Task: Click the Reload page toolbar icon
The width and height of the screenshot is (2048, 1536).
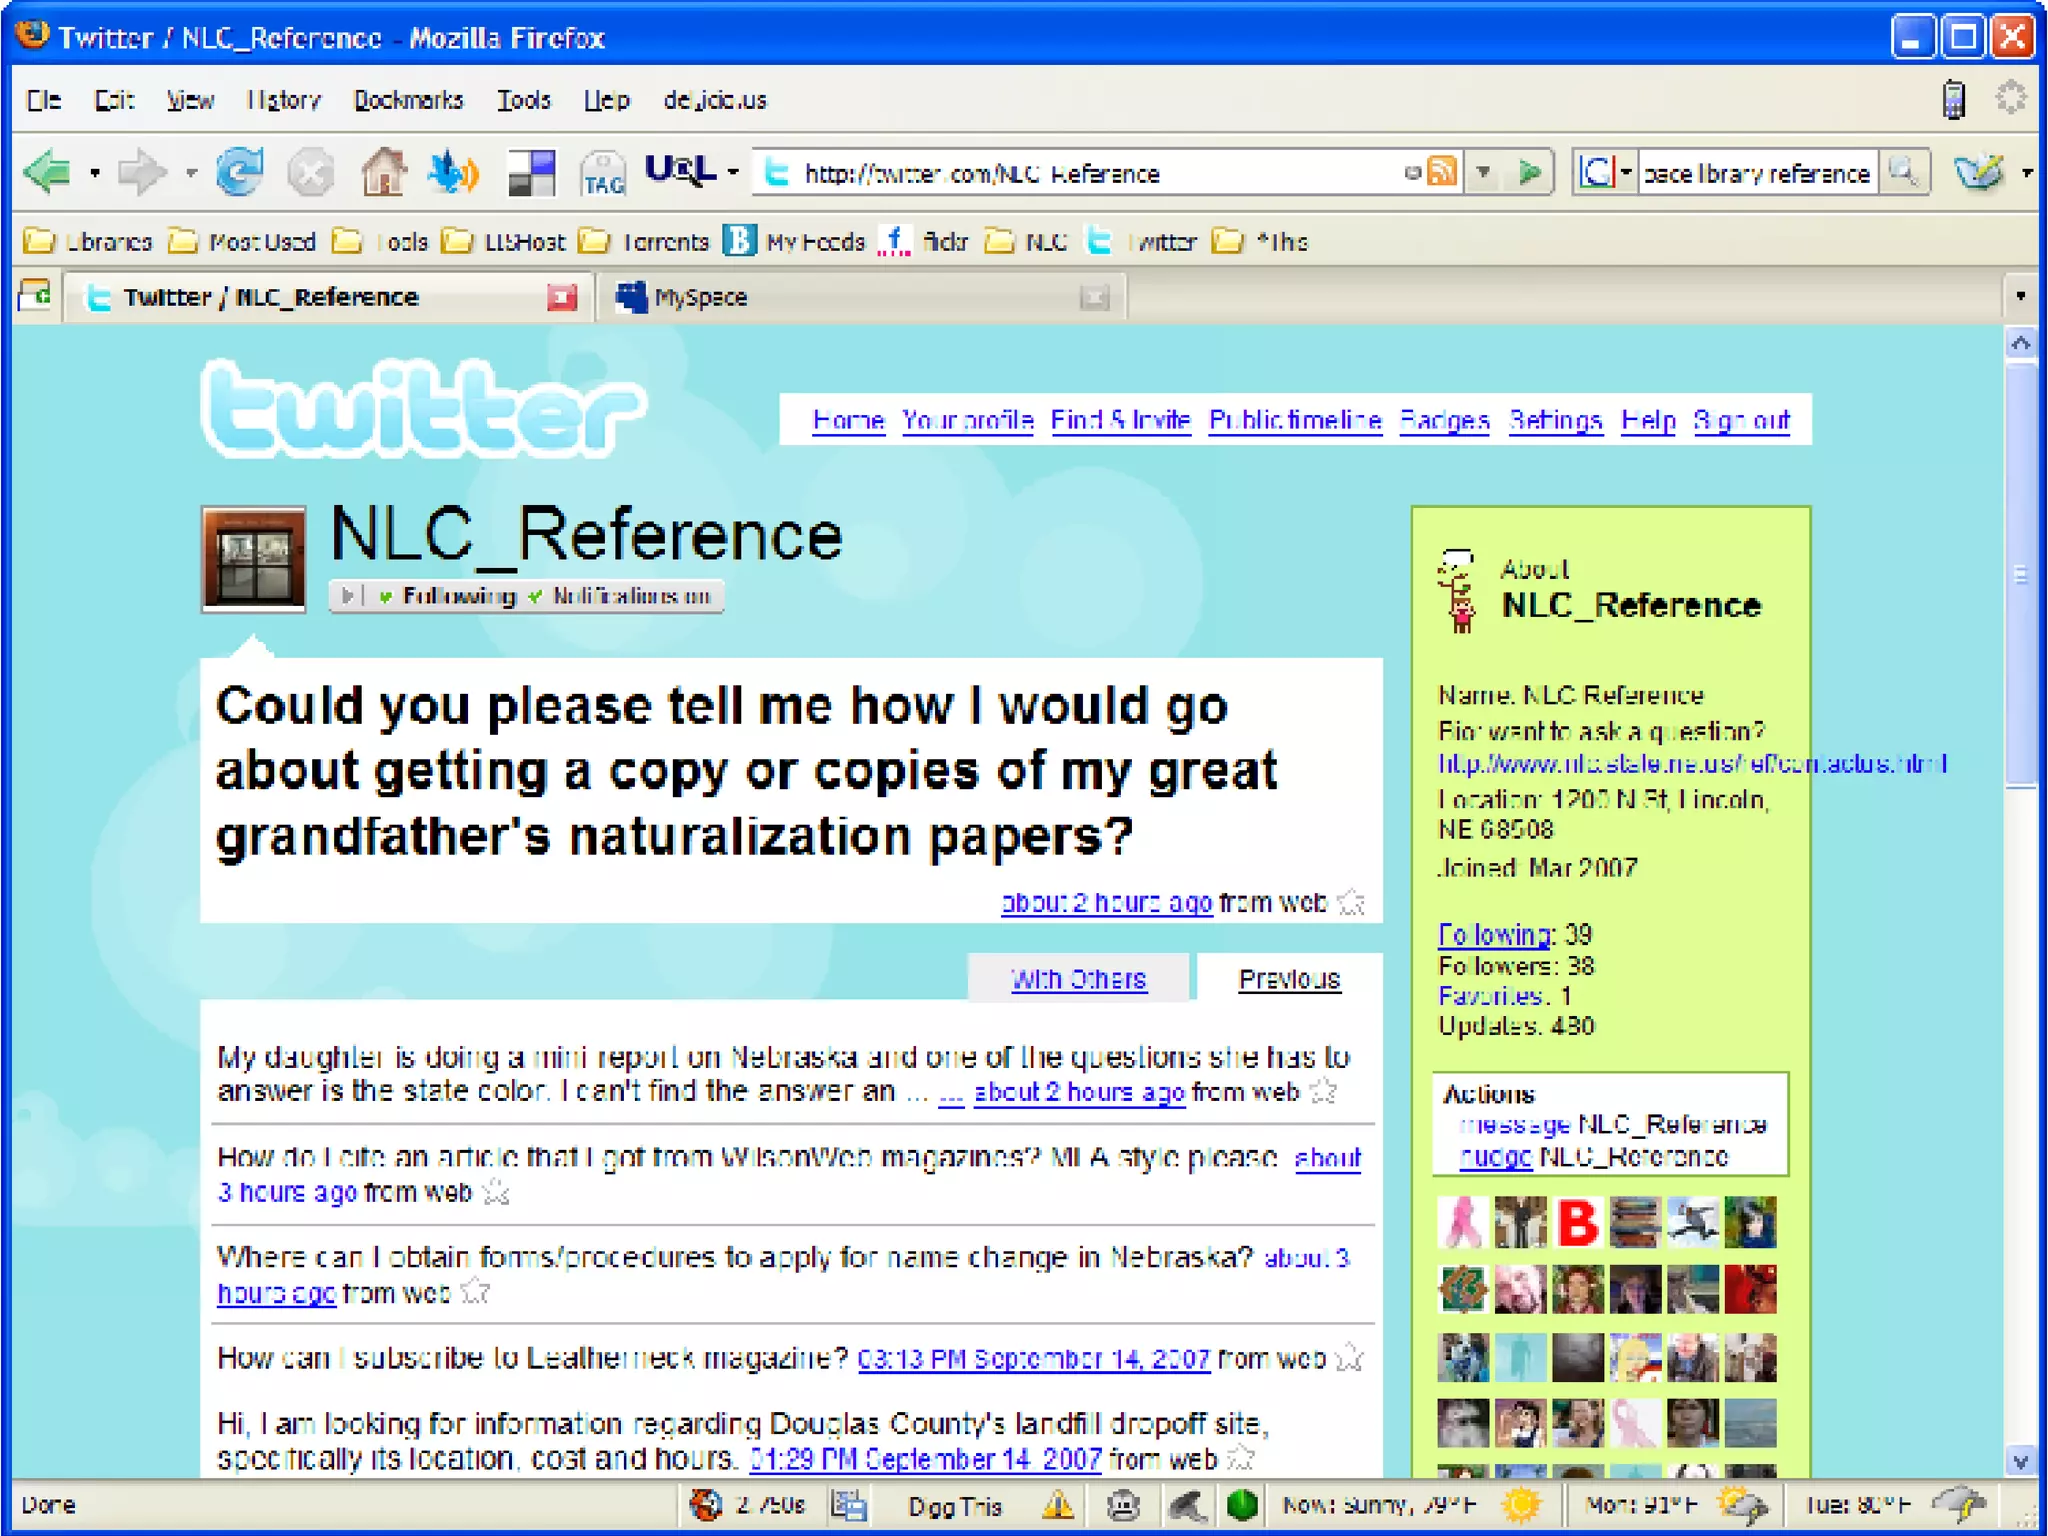Action: coord(239,173)
